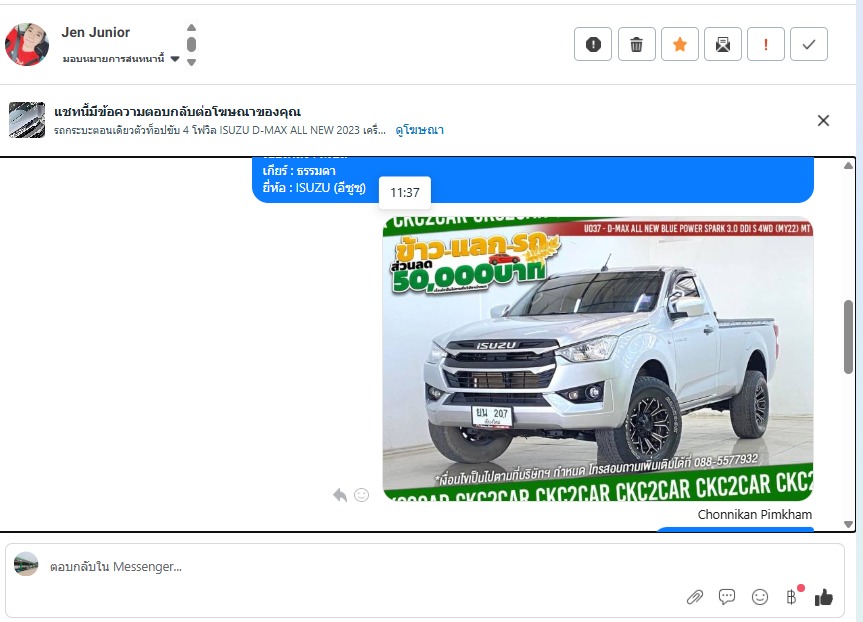Viewport: 863px width, 622px height.
Task: Click chat scrollbar up arrow
Action: click(848, 166)
